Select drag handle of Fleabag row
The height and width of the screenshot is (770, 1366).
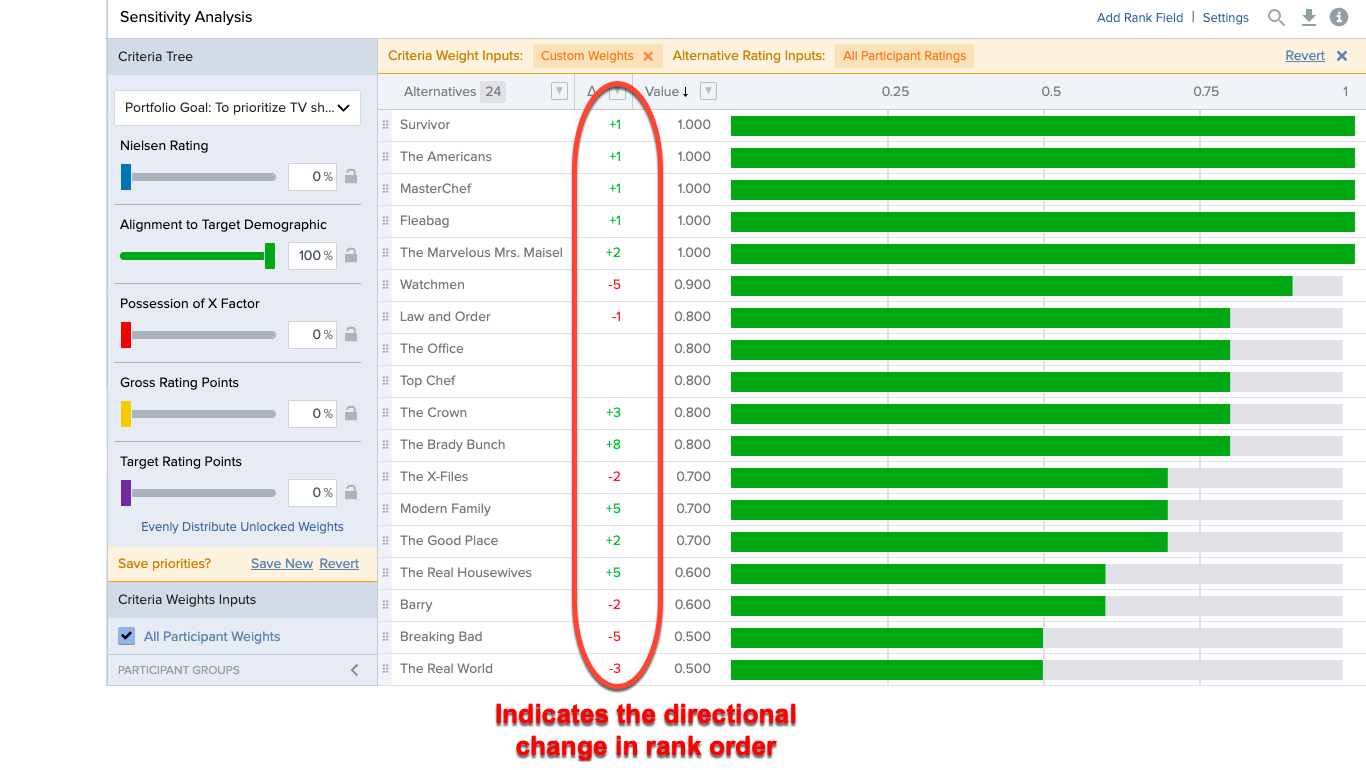click(x=386, y=221)
